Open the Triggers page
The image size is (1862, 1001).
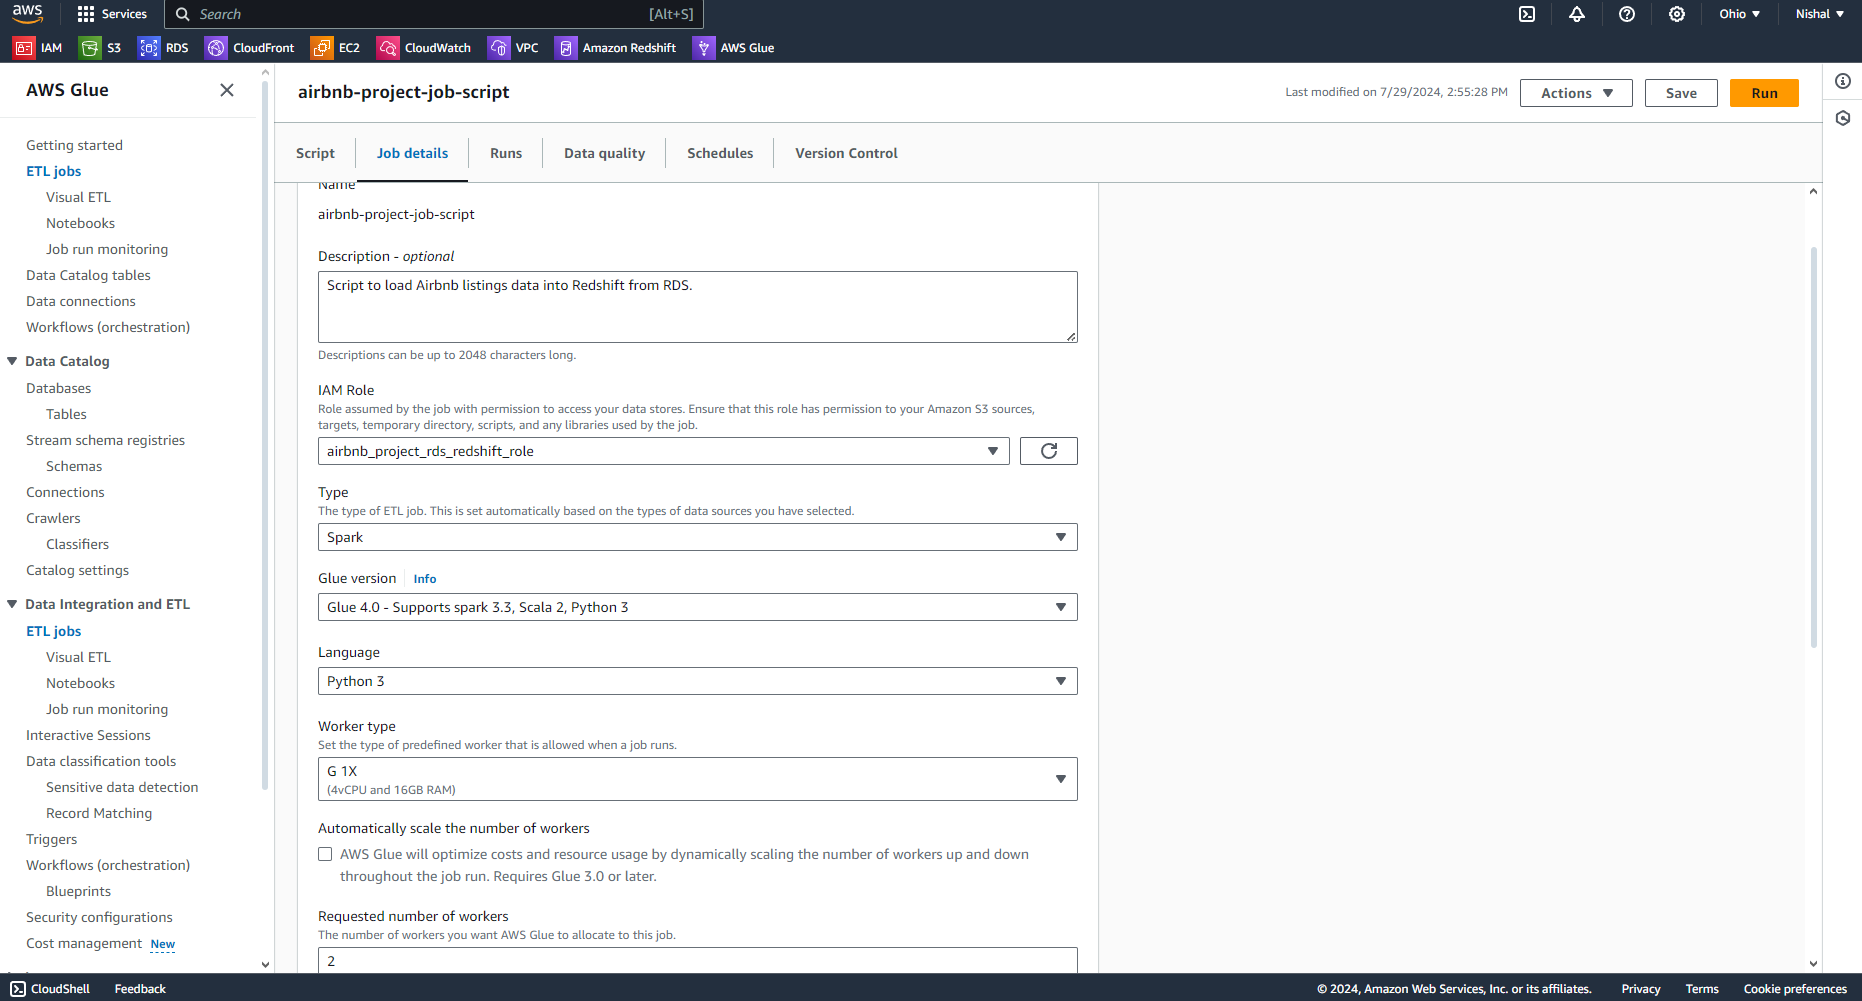click(51, 839)
